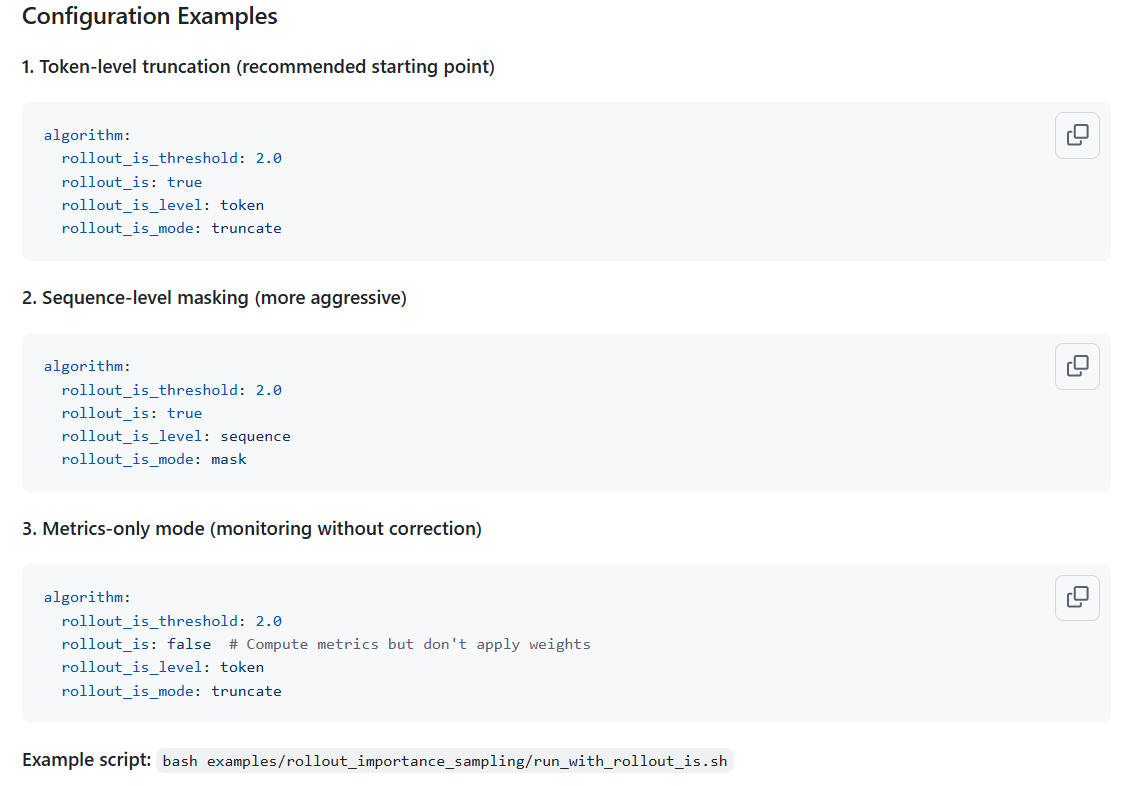Click 'rollout_is_mode: truncate' in metrics-only block

point(172,691)
